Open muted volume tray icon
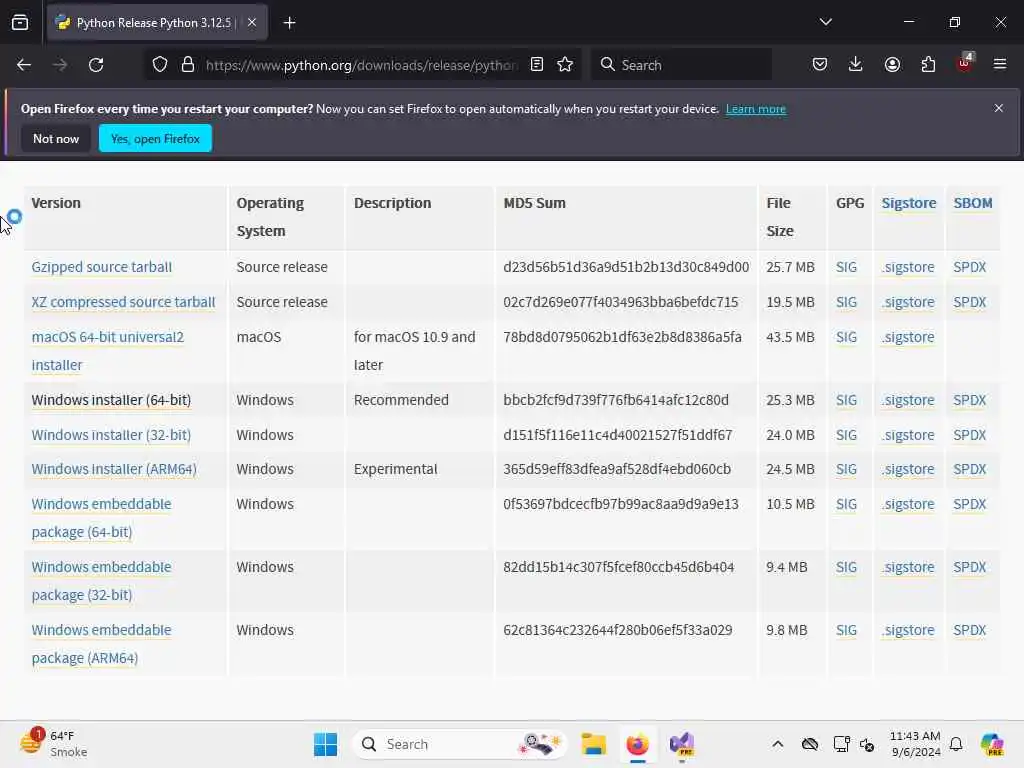1024x768 pixels. point(867,744)
